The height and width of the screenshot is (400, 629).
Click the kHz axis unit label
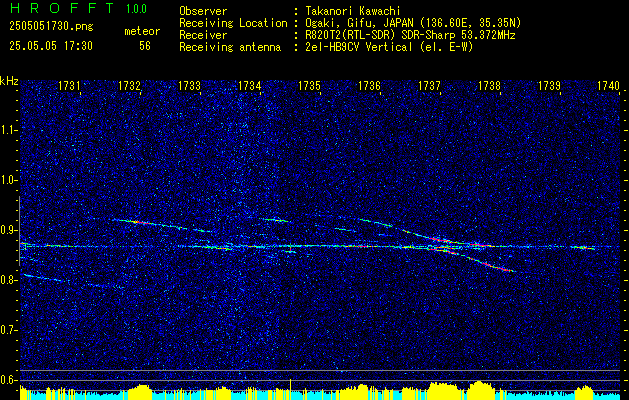point(9,81)
